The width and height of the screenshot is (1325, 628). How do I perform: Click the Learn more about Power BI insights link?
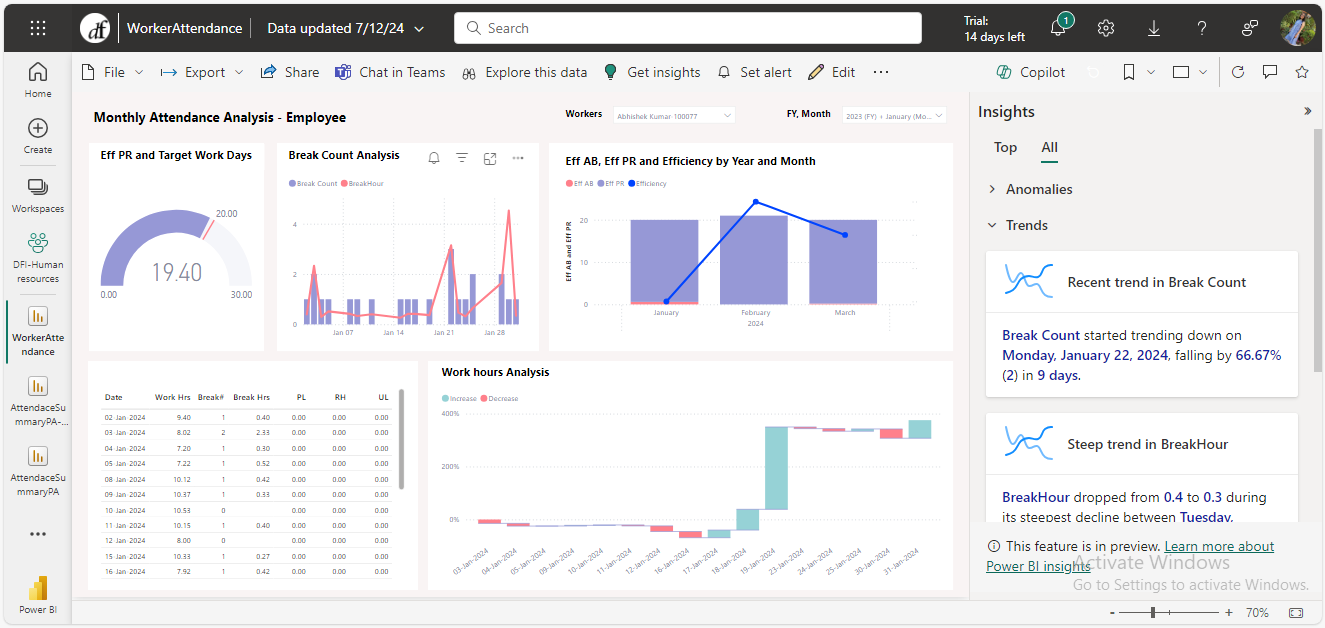pyautogui.click(x=1218, y=546)
